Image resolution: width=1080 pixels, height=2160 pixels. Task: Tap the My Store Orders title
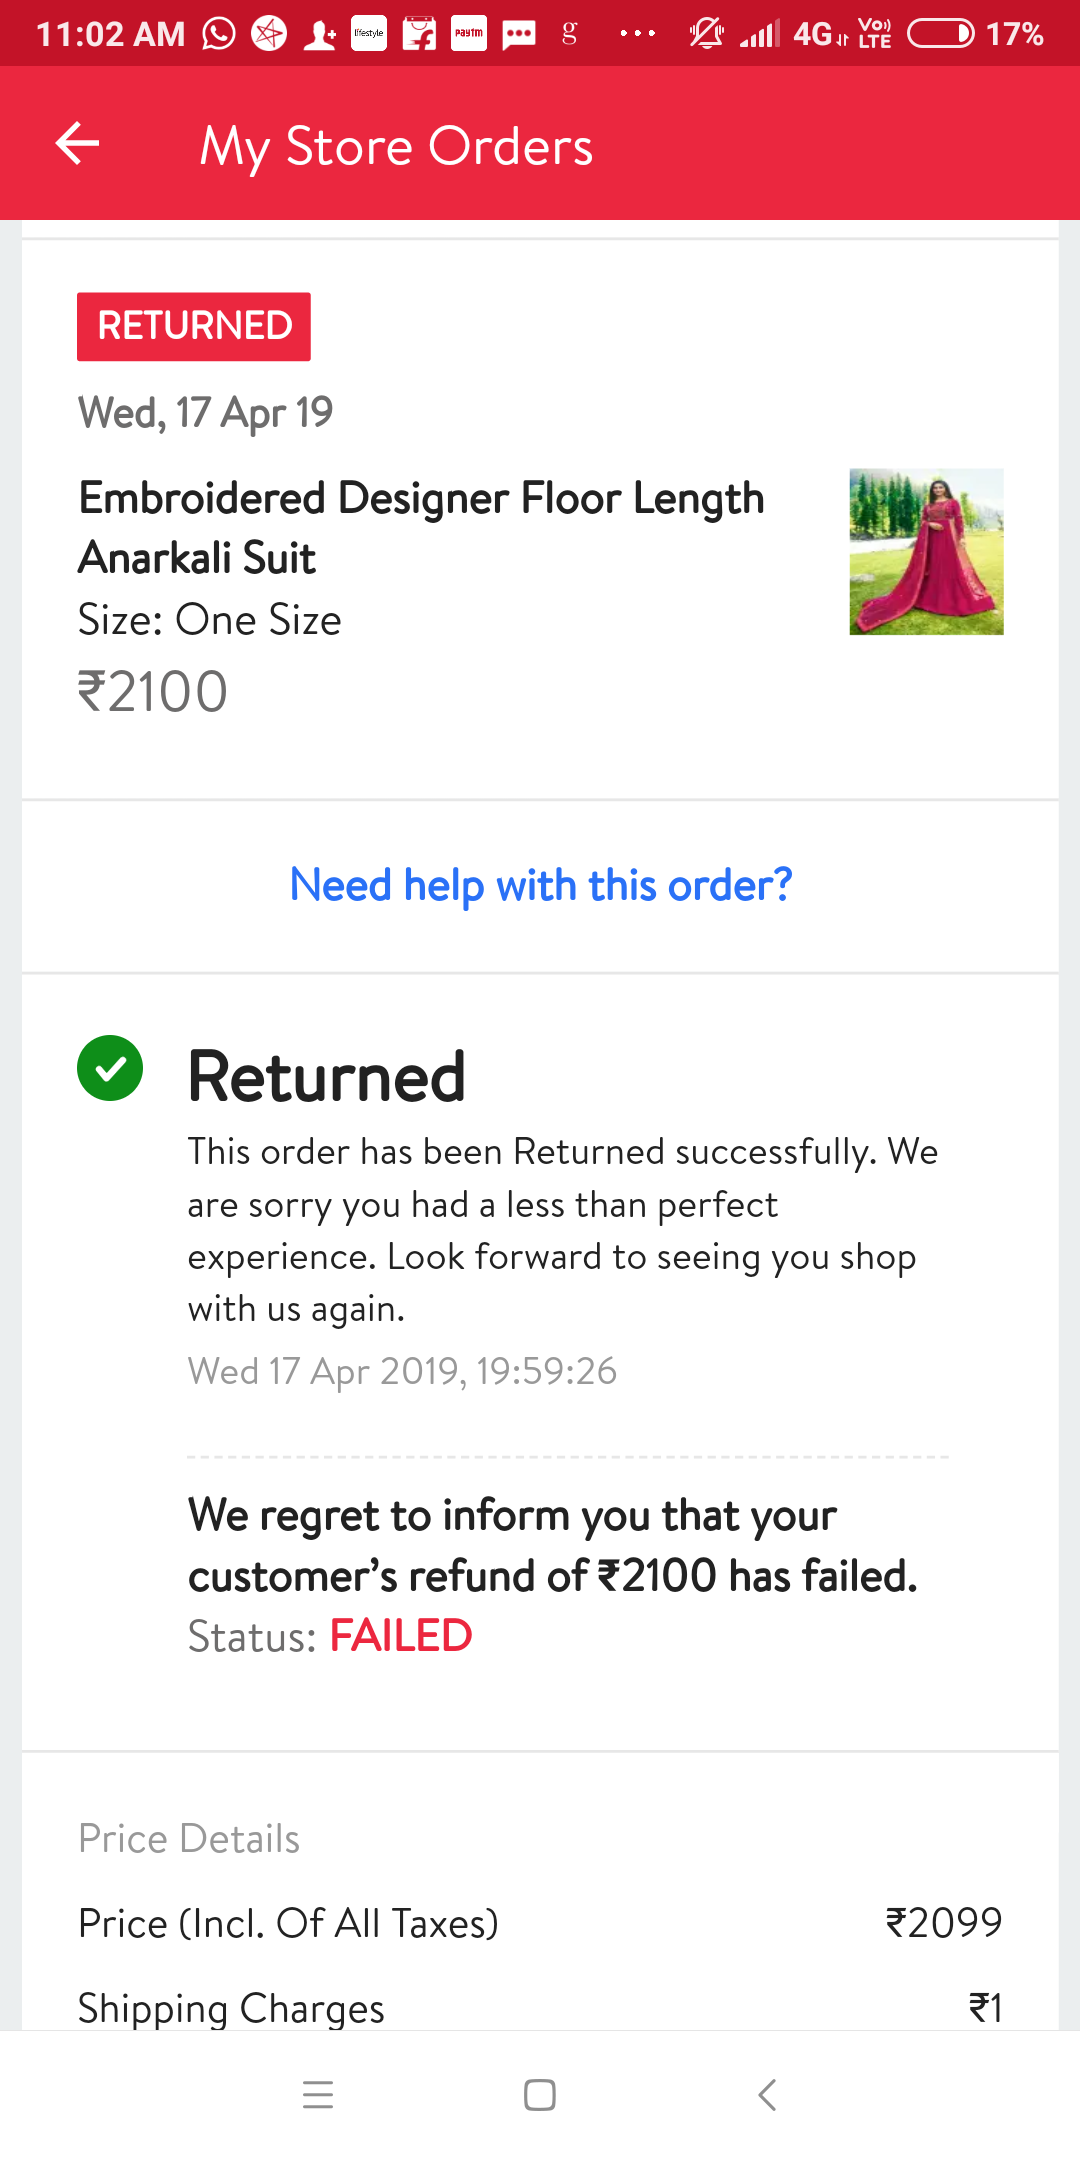click(396, 146)
